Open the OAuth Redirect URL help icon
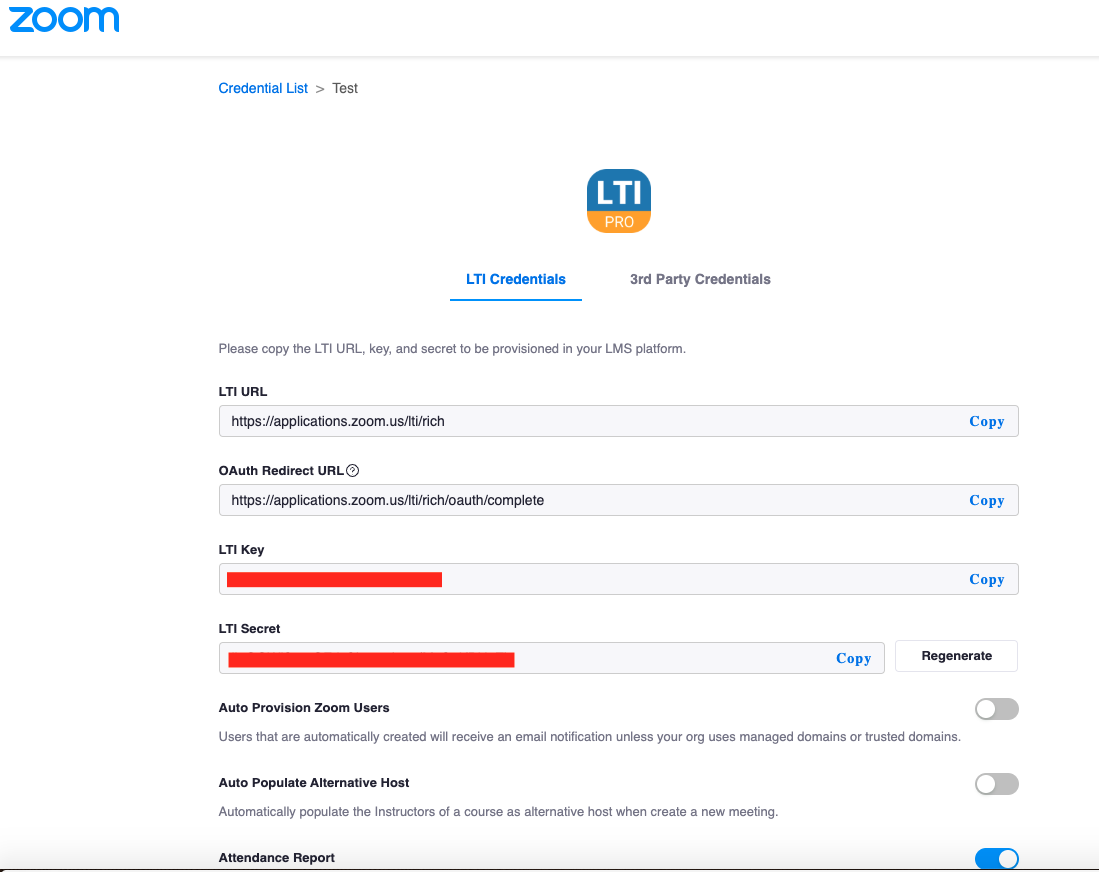Image resolution: width=1099 pixels, height=872 pixels. pos(353,471)
